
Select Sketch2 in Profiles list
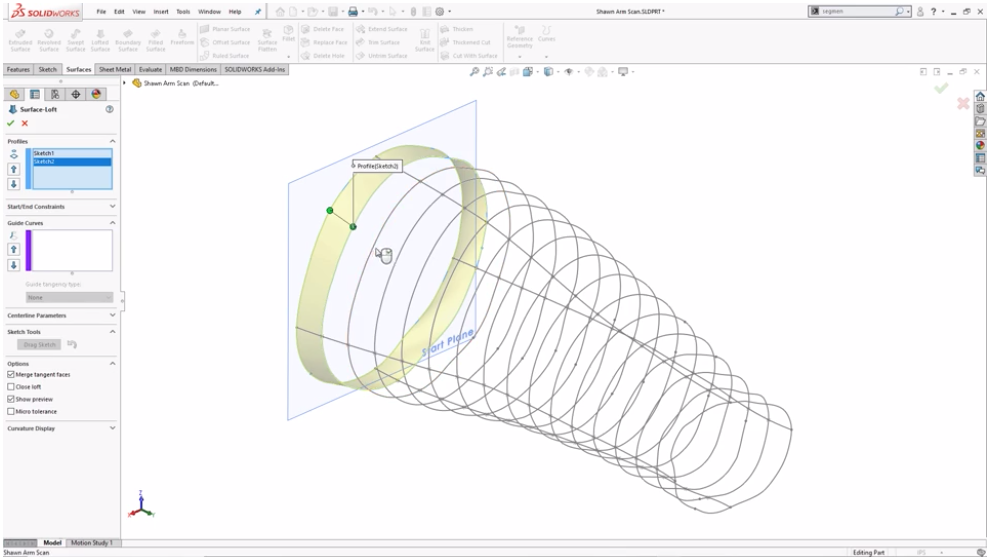coord(72,162)
